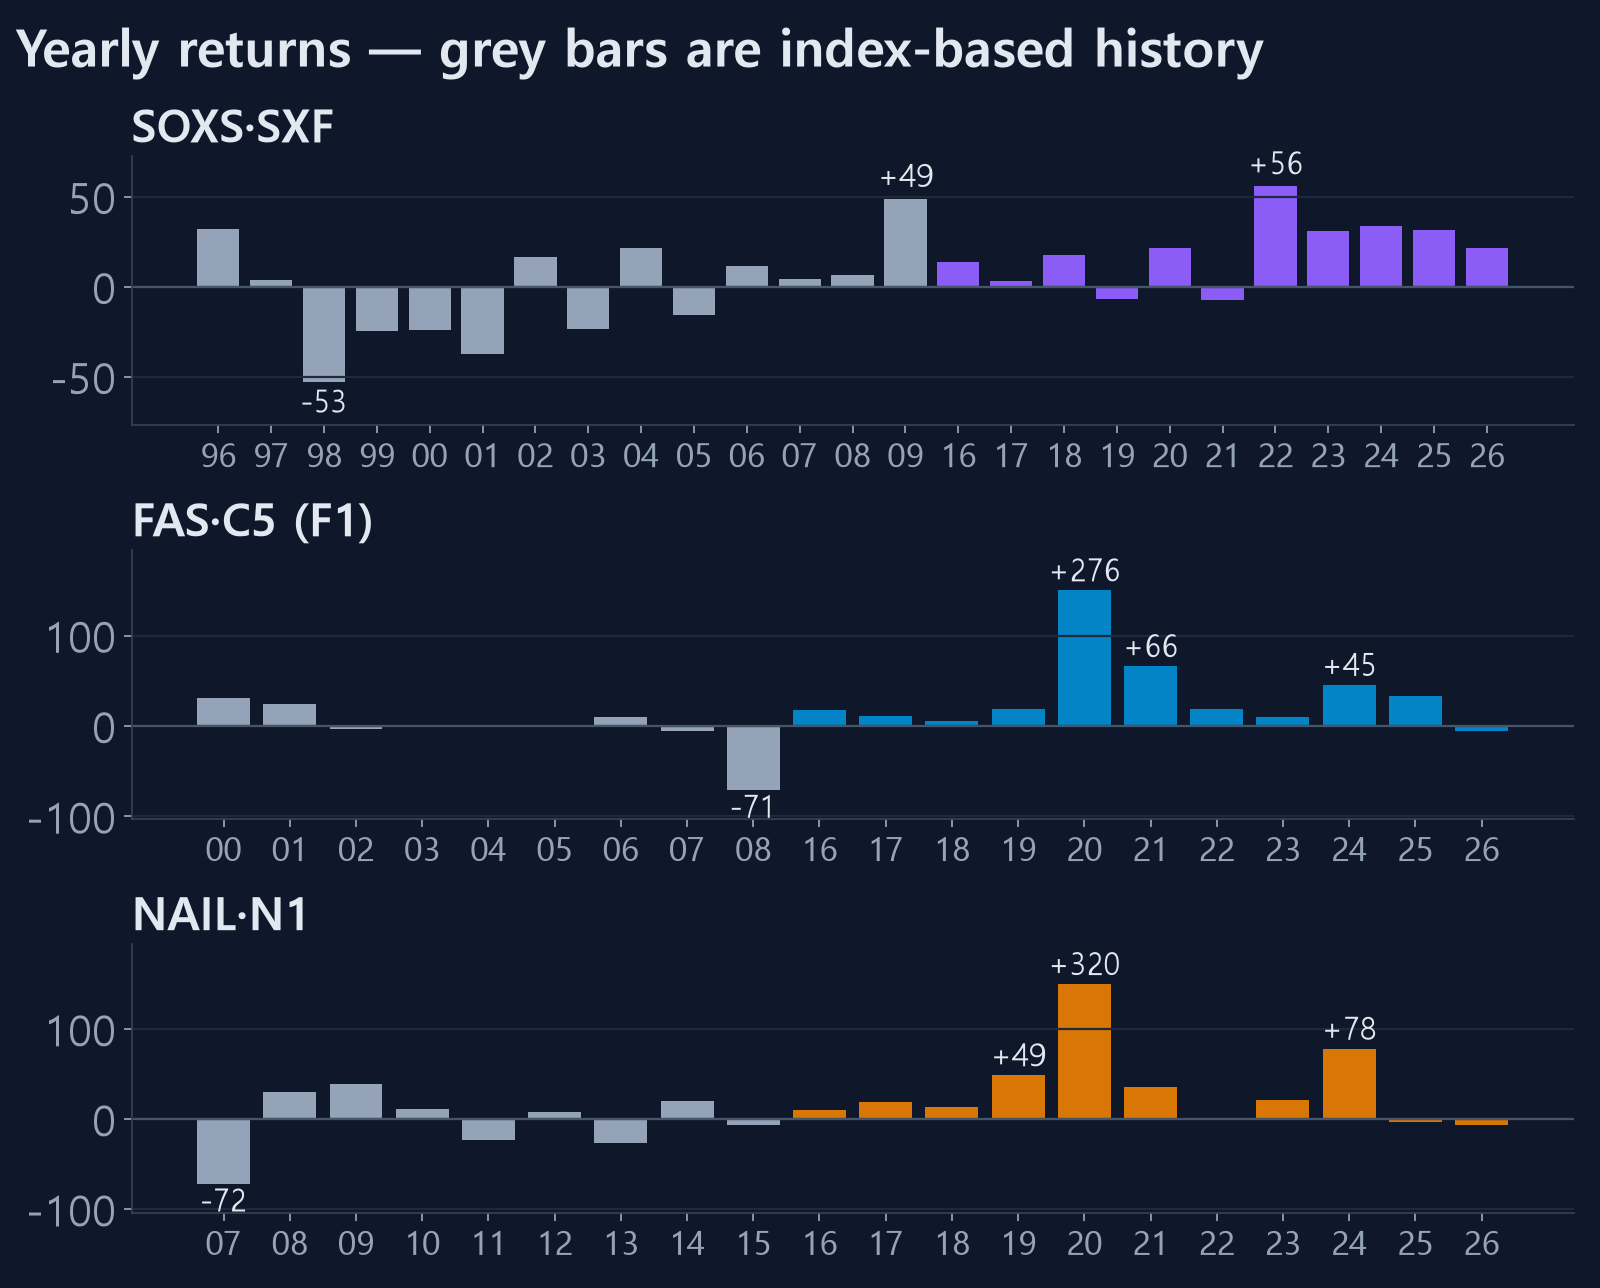Click the '-100' y-axis label in NAIL chart
Viewport: 1600px width, 1288px height.
coord(73,1212)
